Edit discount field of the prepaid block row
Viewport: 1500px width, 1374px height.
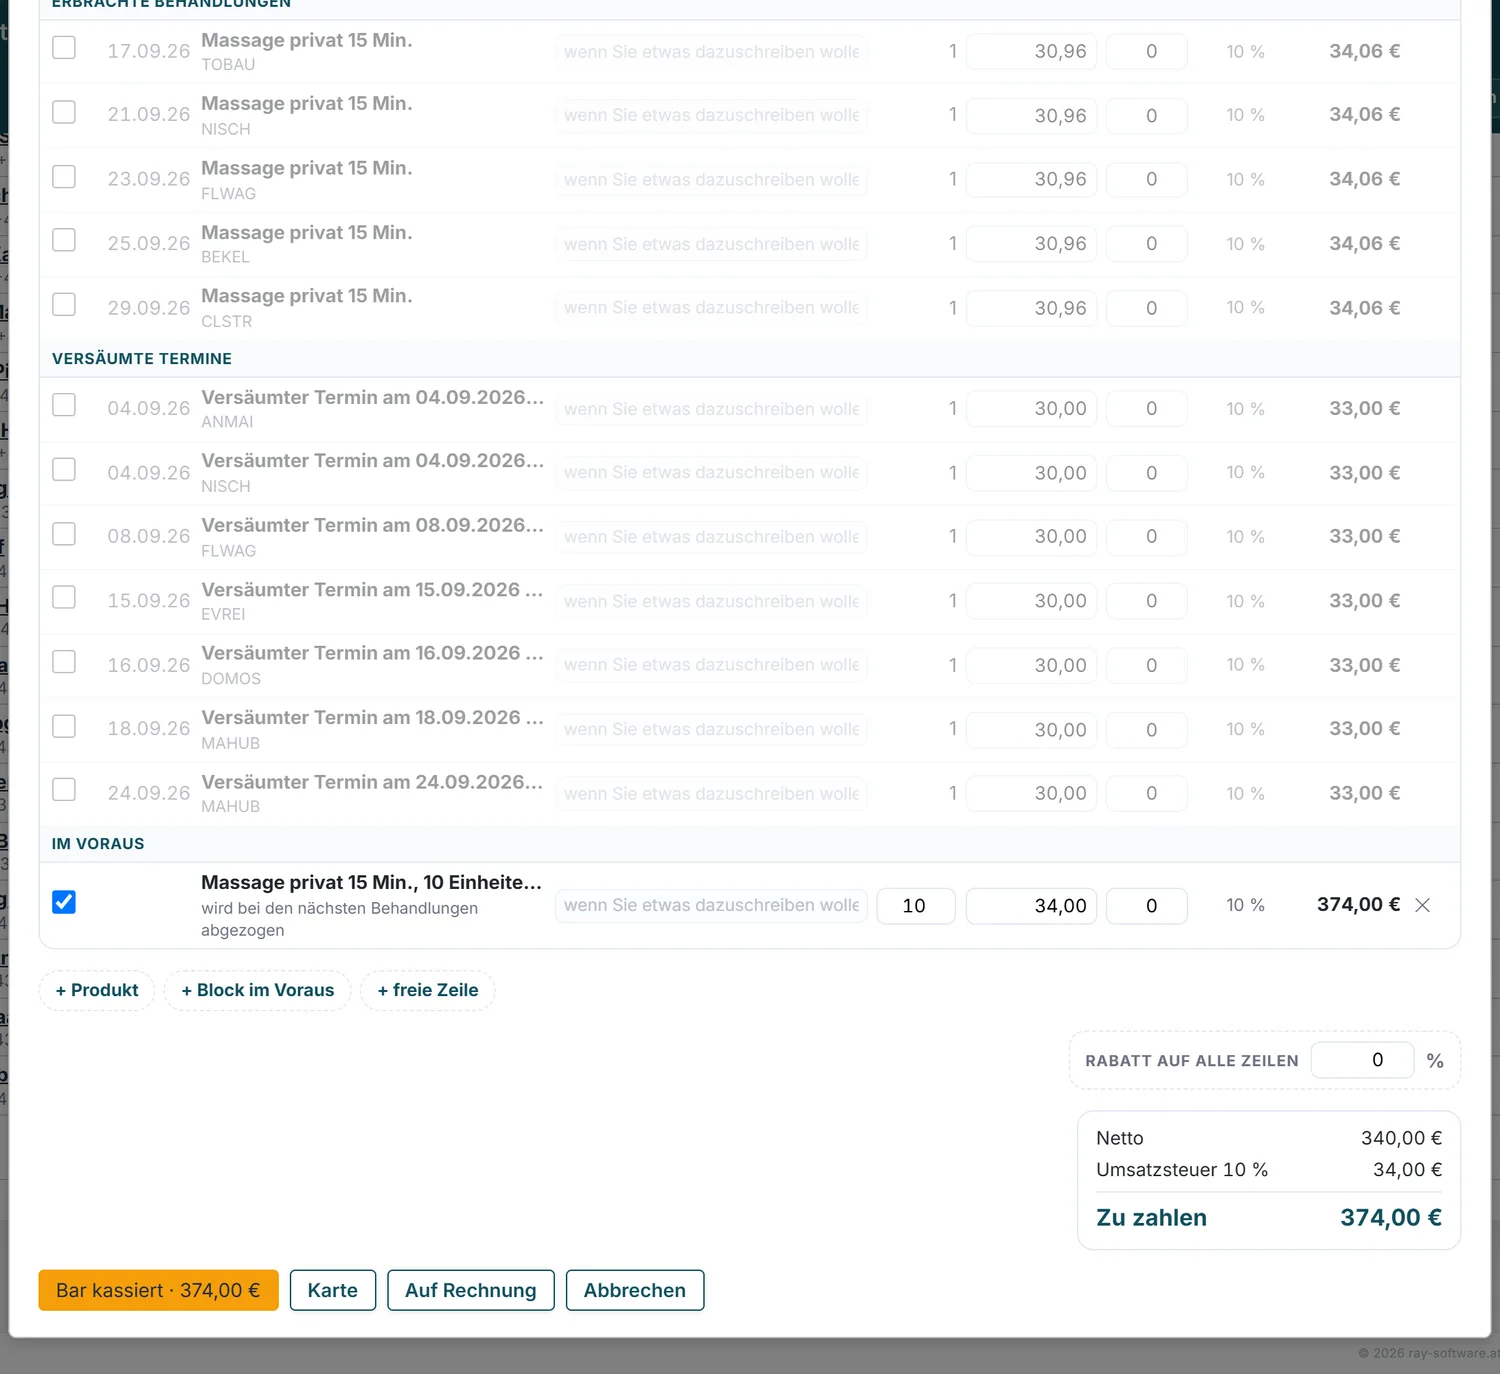click(x=1148, y=906)
